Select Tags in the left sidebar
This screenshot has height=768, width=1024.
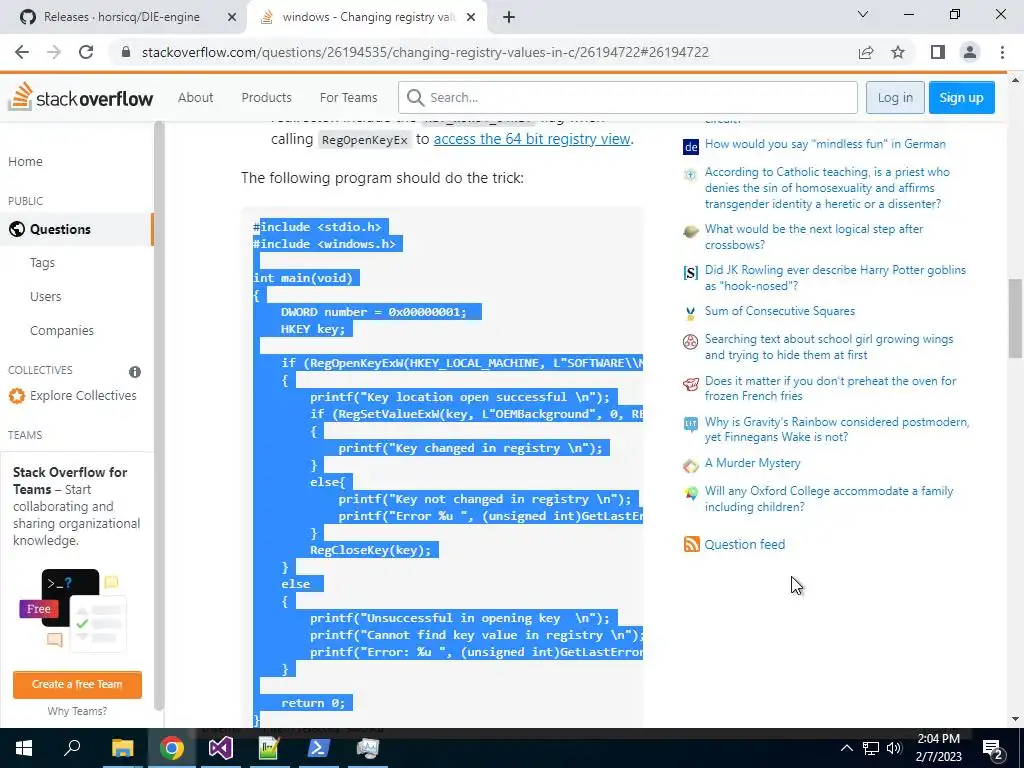[x=42, y=263]
